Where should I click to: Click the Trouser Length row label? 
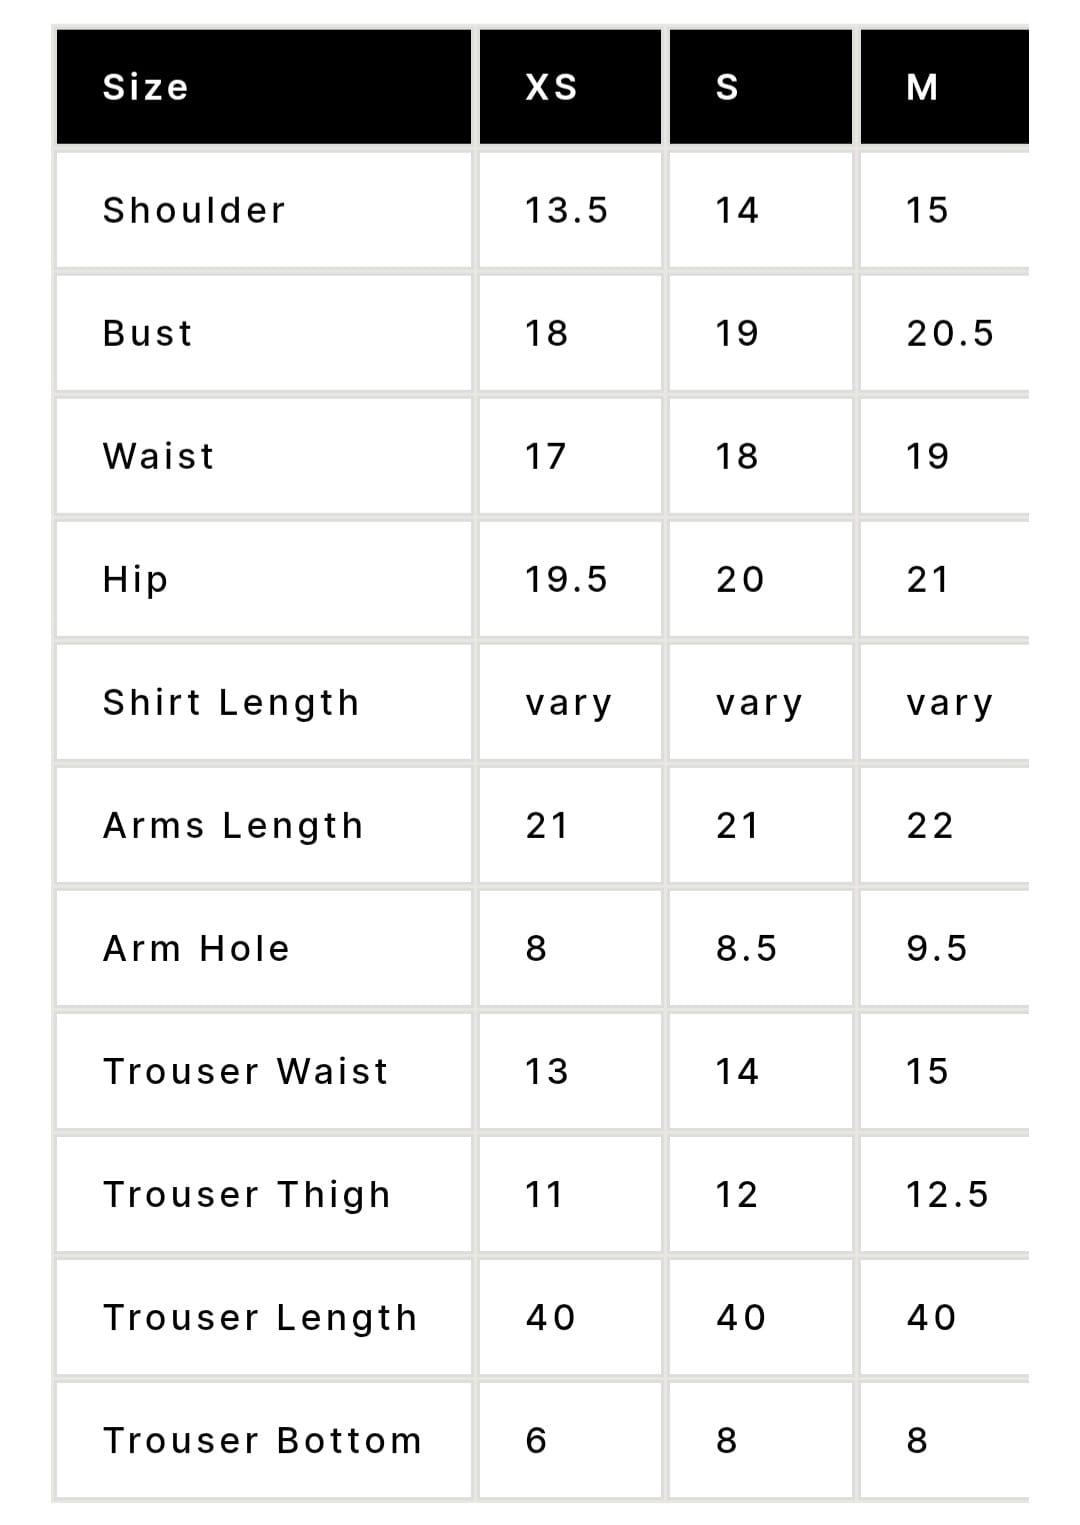260,1318
